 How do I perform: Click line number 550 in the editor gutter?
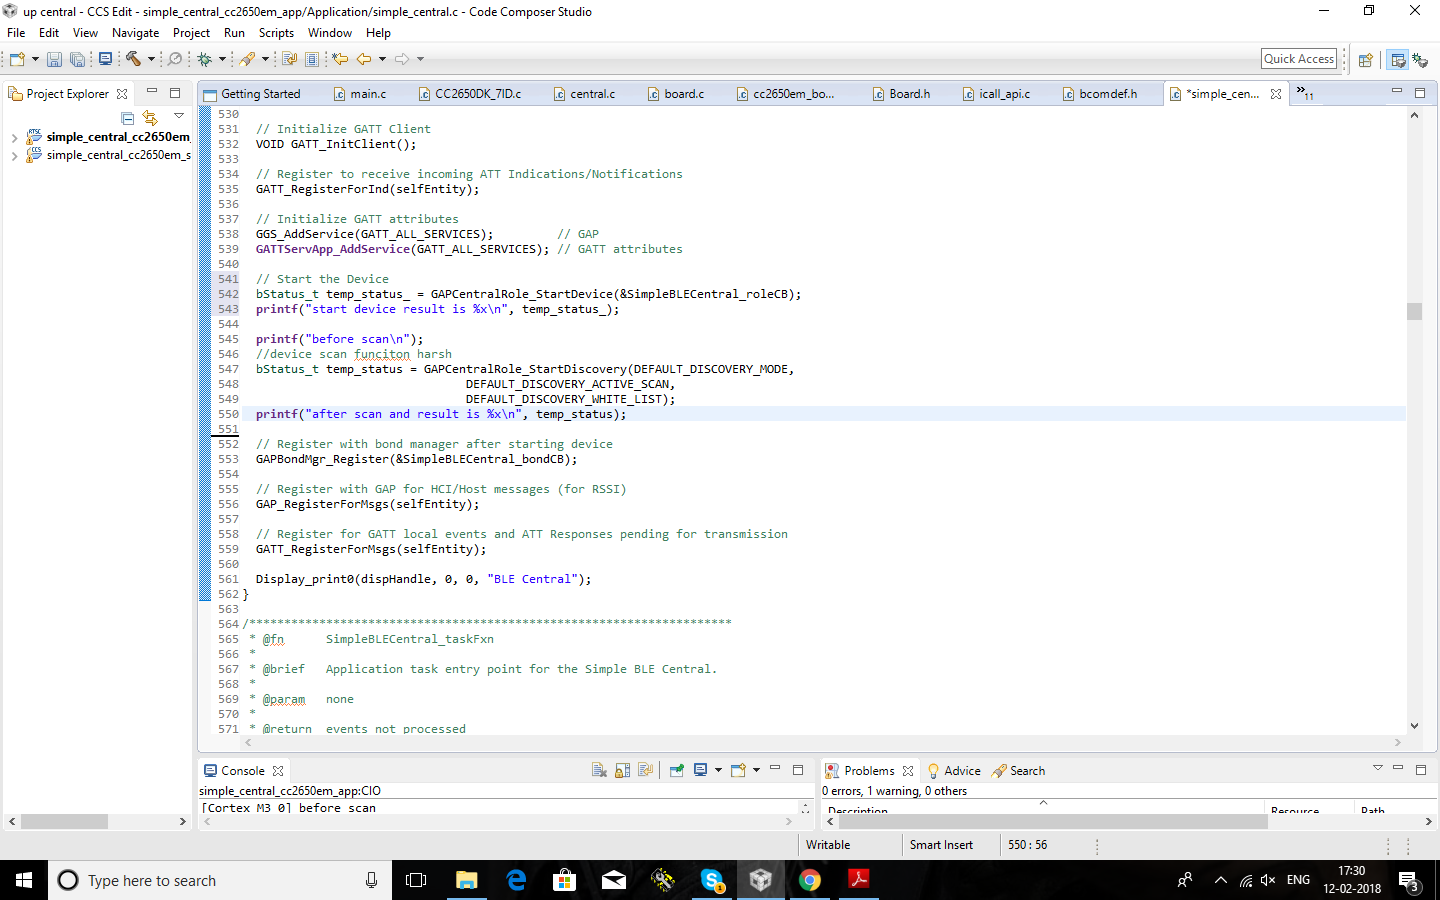tap(228, 414)
